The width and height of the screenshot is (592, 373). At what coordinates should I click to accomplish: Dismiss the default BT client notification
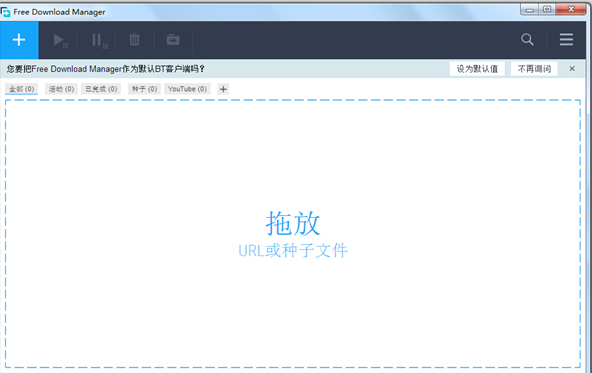tap(572, 69)
